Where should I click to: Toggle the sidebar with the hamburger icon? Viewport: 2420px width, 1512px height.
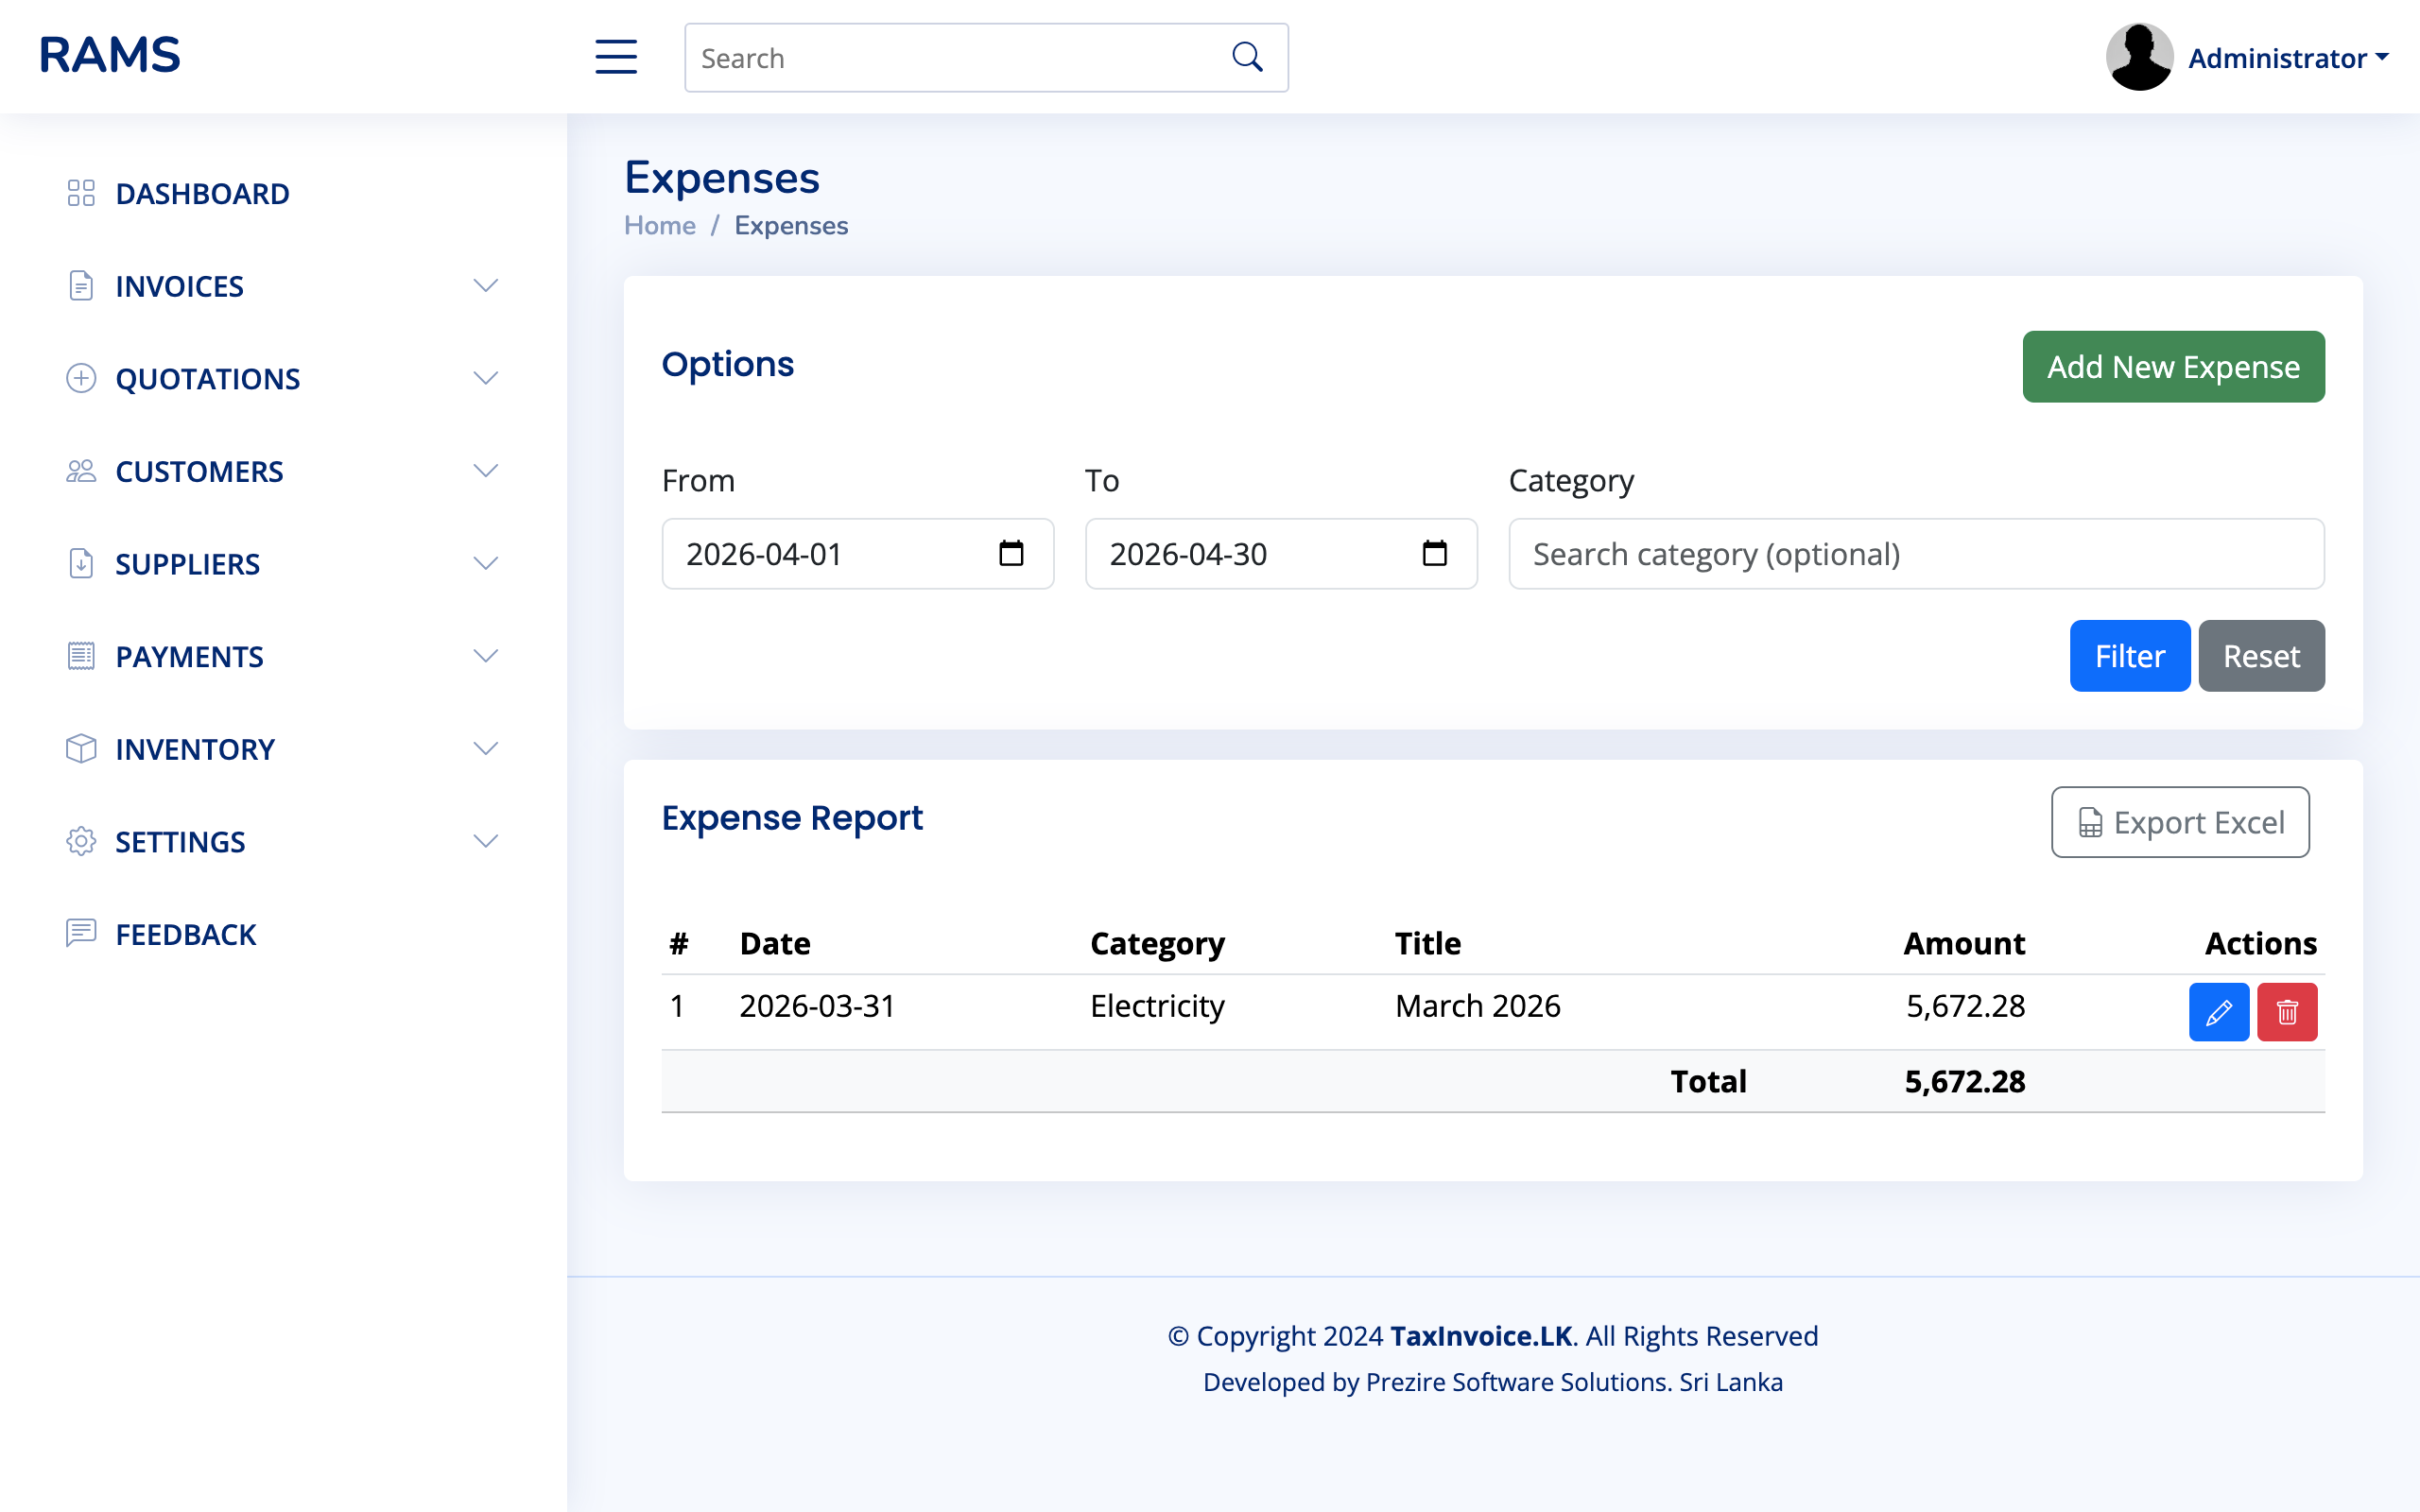615,57
